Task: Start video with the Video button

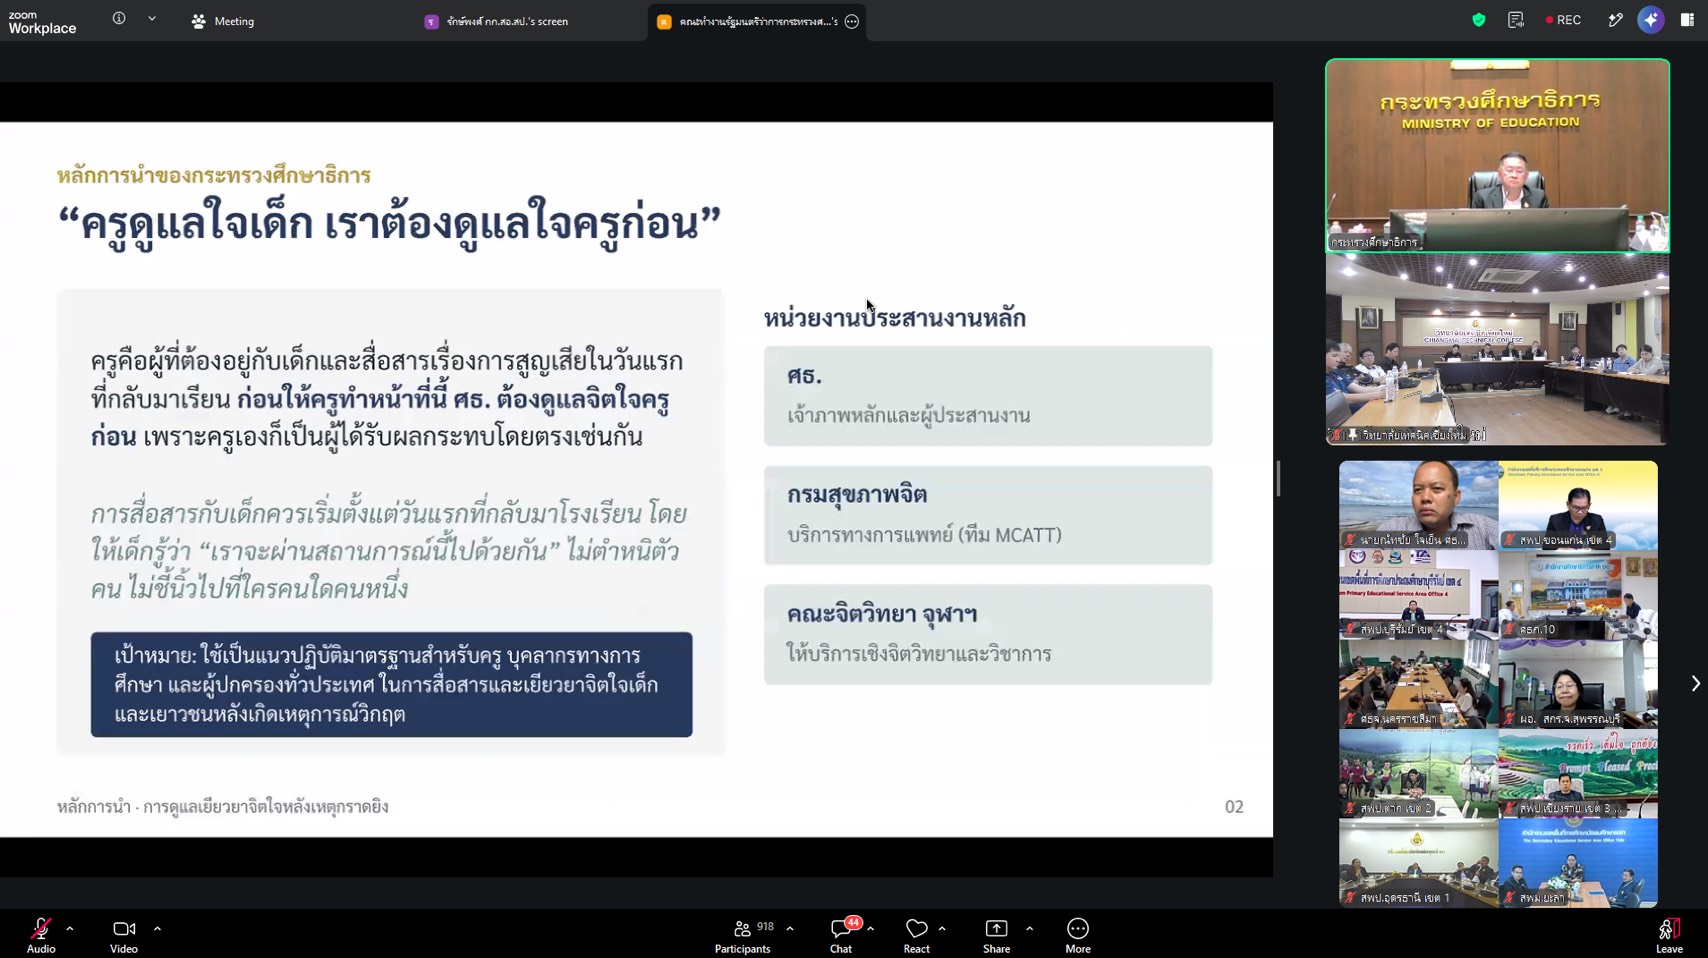Action: coord(124,935)
